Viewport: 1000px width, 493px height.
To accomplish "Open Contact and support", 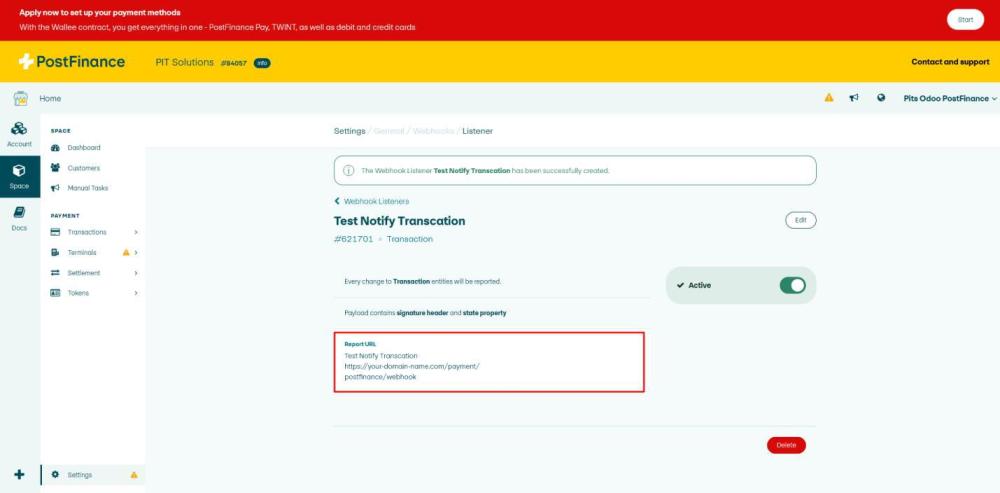I will [950, 62].
